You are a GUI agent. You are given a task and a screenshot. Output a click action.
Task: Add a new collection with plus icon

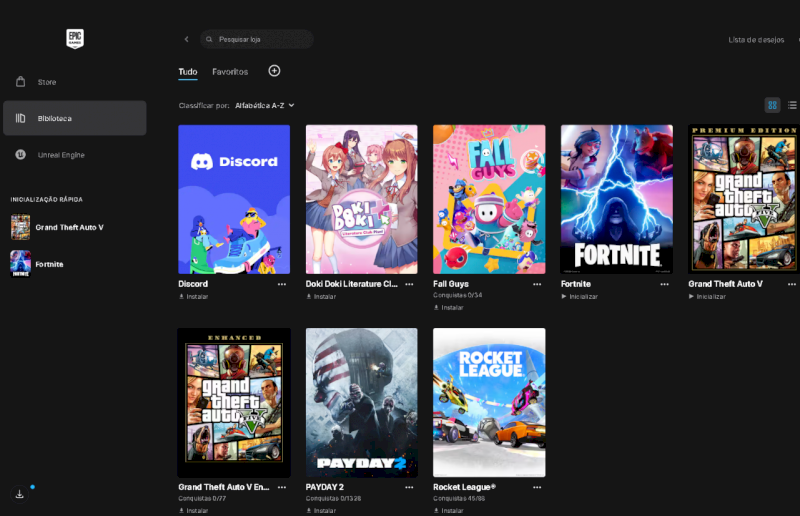point(274,71)
